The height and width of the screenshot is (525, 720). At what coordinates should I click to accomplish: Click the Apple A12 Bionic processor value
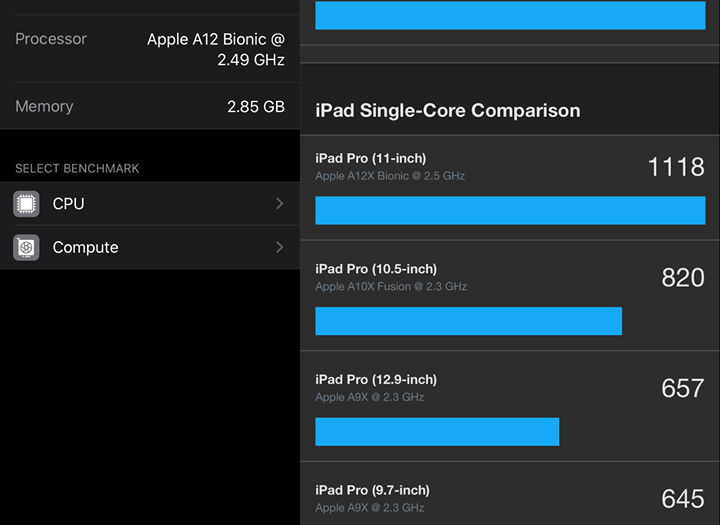pyautogui.click(x=216, y=49)
